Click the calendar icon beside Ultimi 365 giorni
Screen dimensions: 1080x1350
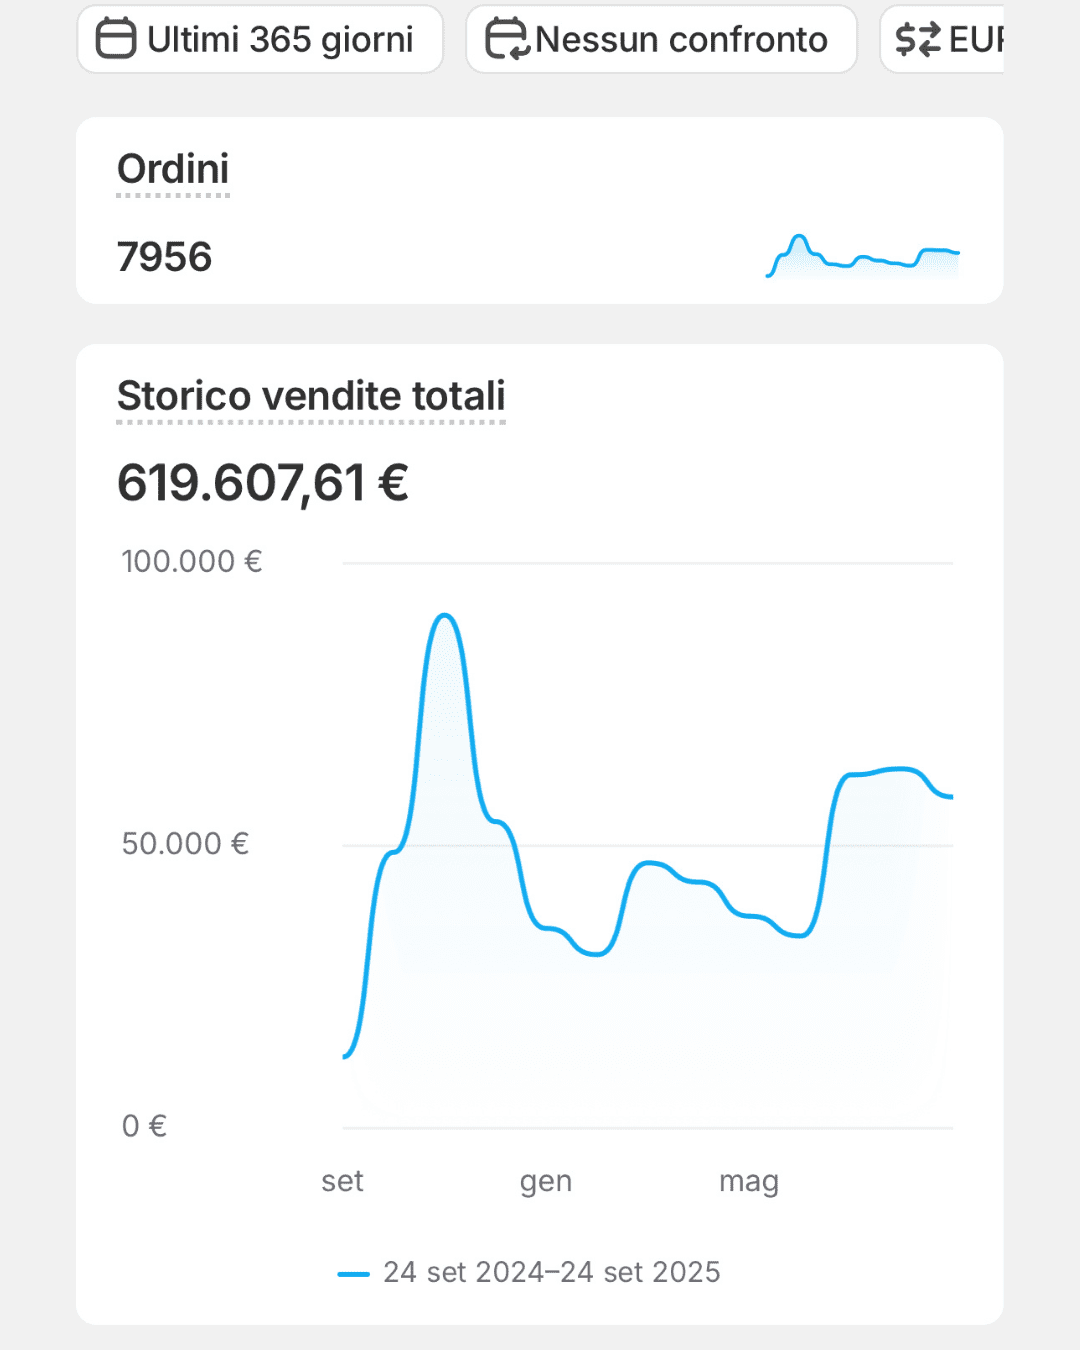click(x=116, y=40)
